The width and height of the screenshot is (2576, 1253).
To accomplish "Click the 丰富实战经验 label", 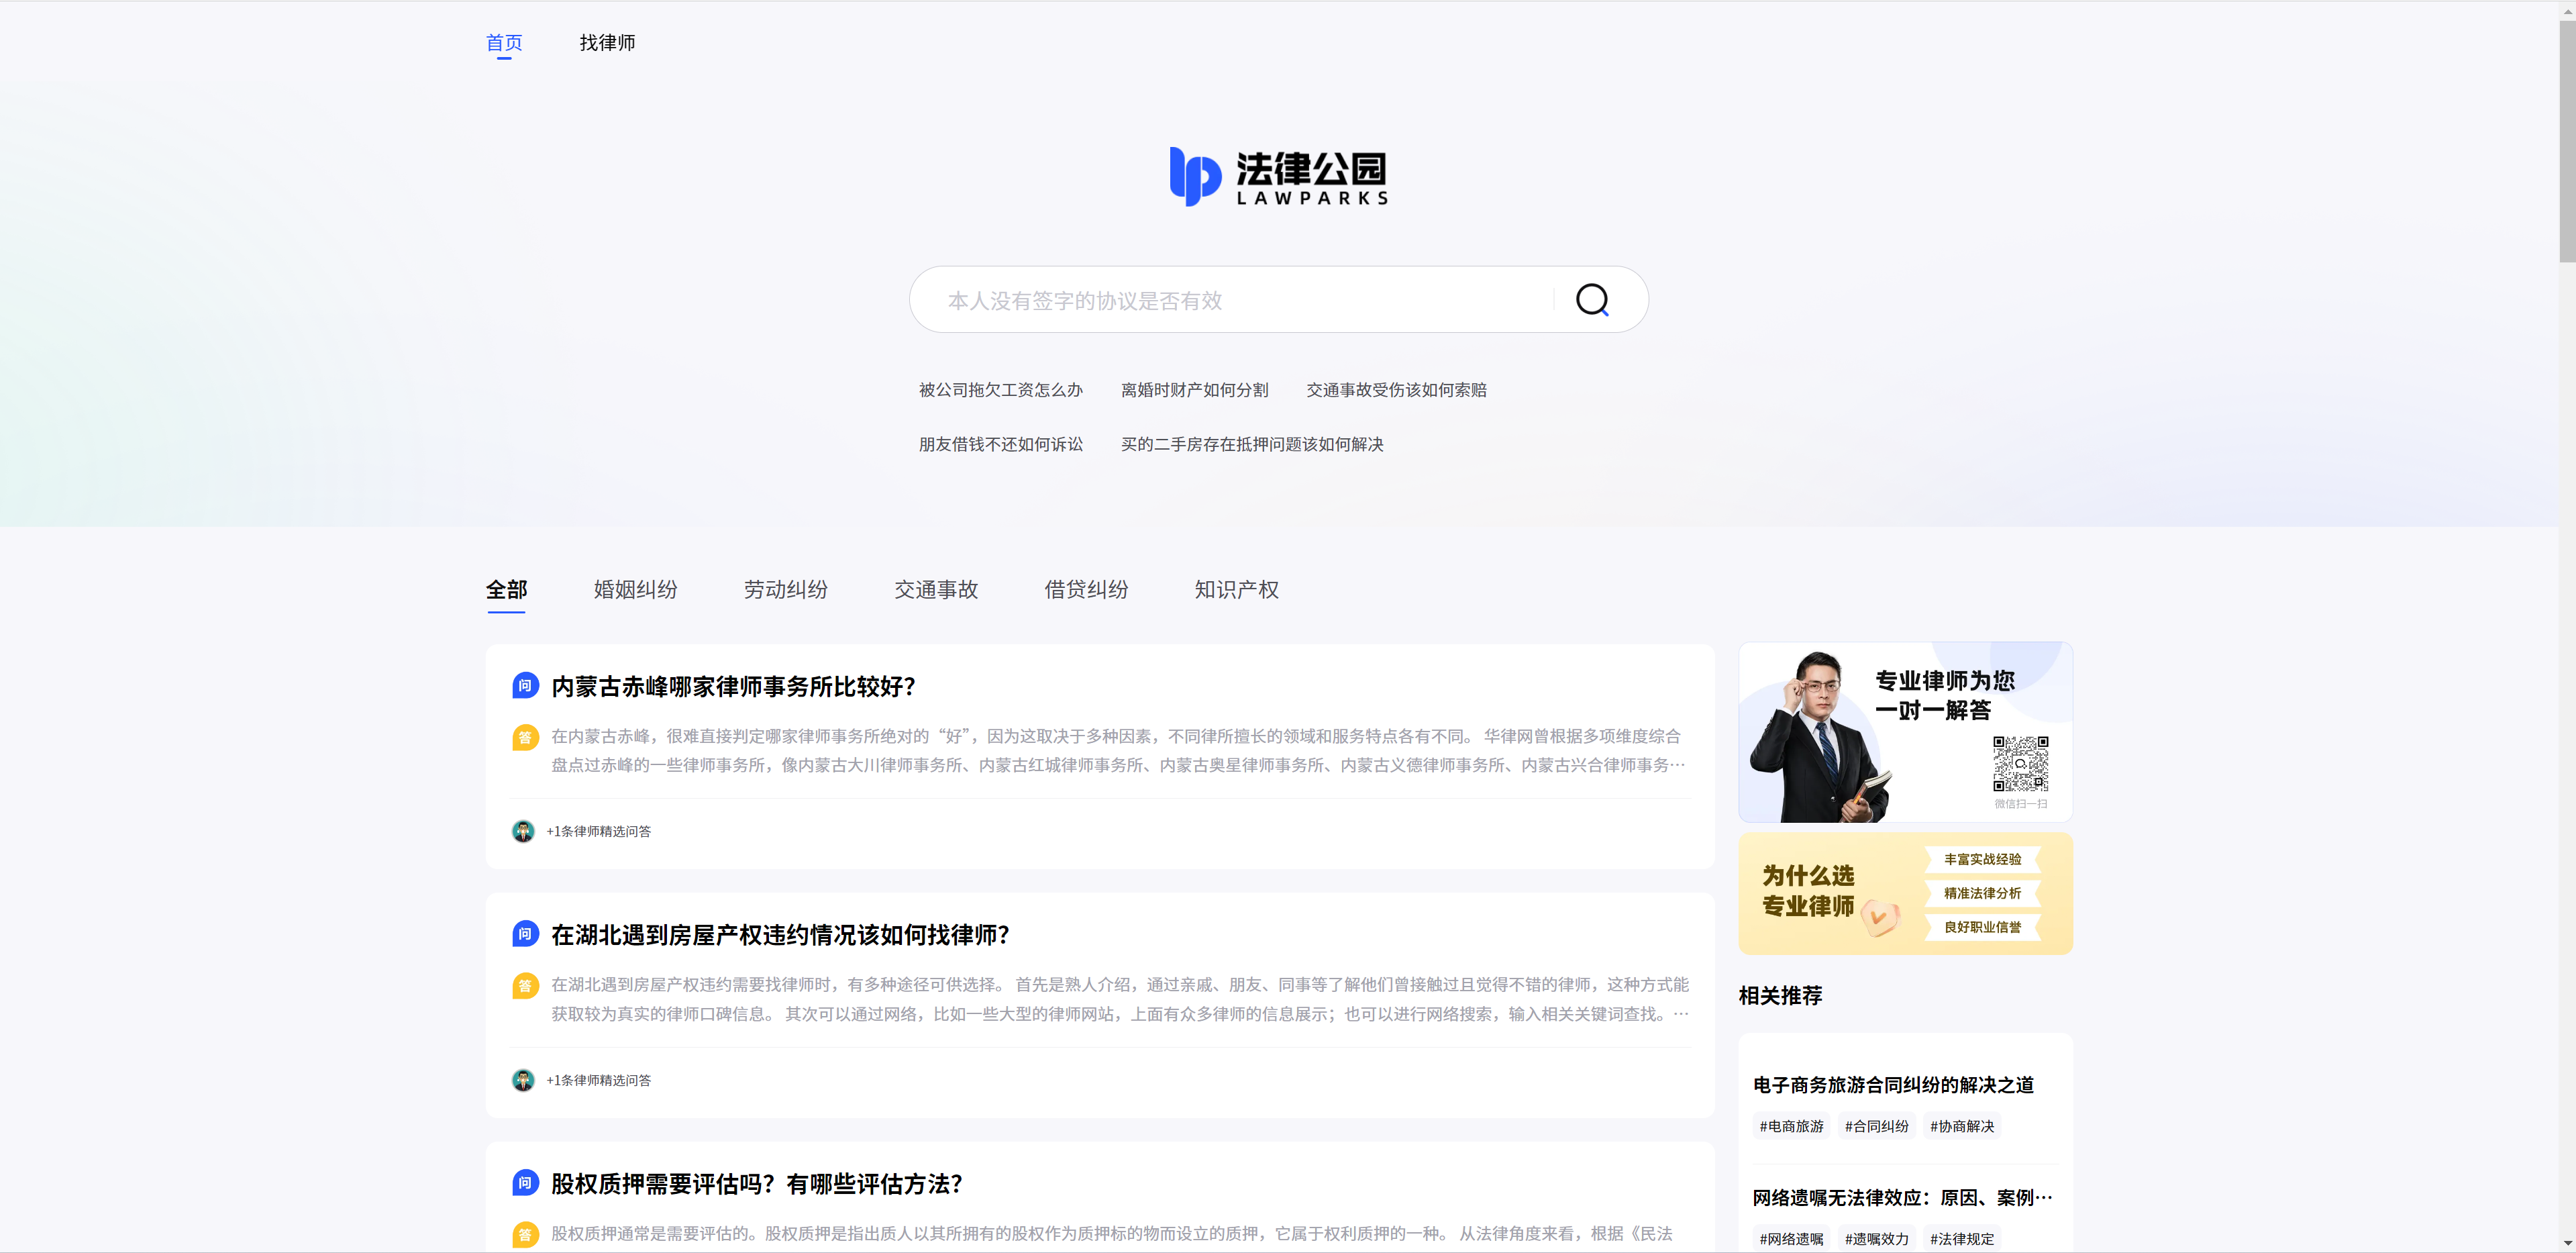I will [1982, 859].
